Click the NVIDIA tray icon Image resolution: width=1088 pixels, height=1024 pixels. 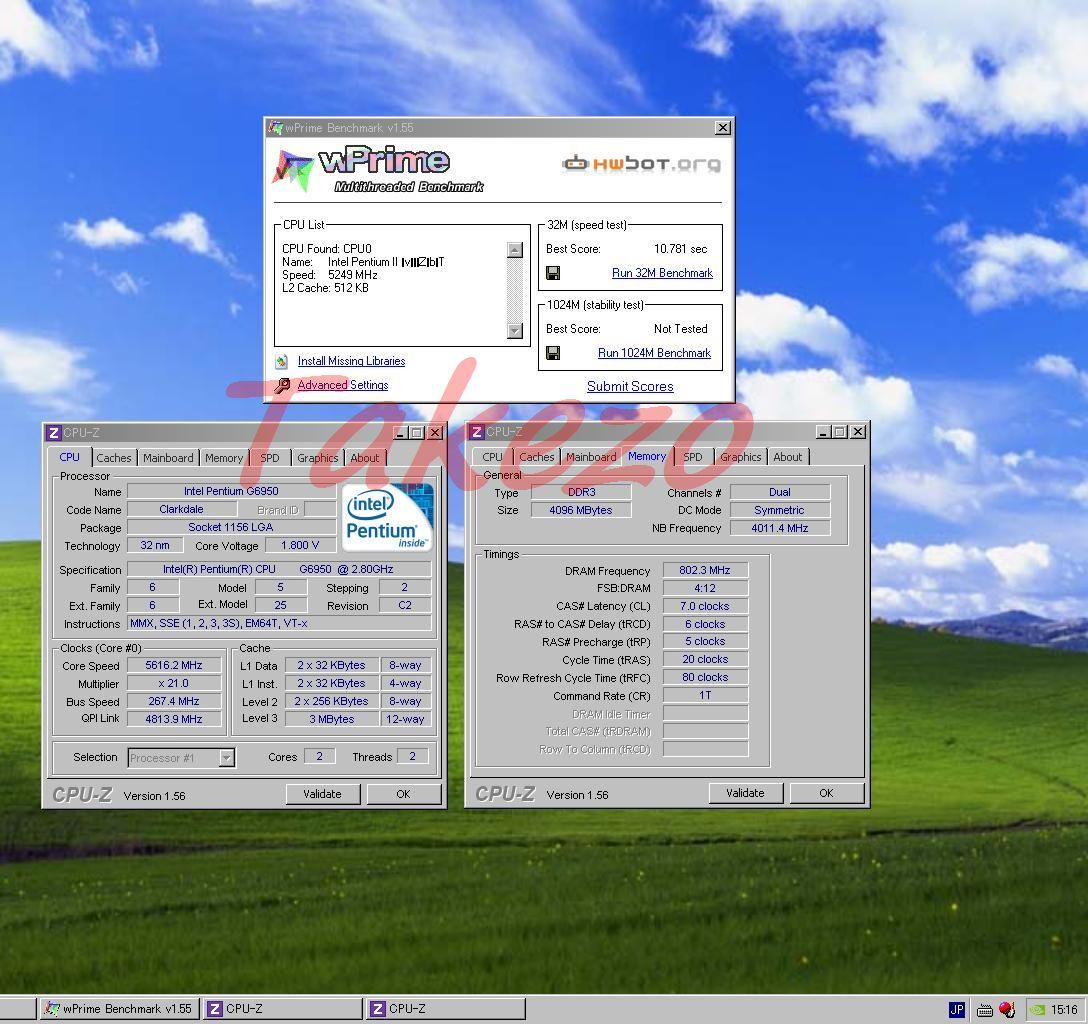tap(1037, 1009)
